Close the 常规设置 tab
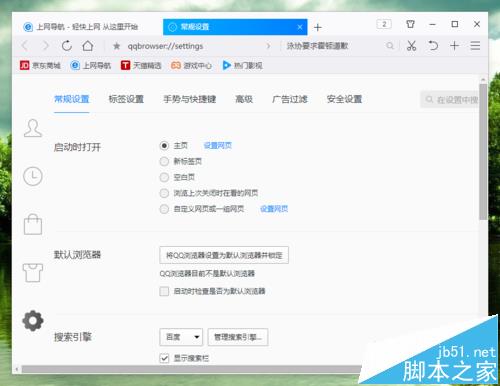The image size is (500, 386). tap(300, 27)
